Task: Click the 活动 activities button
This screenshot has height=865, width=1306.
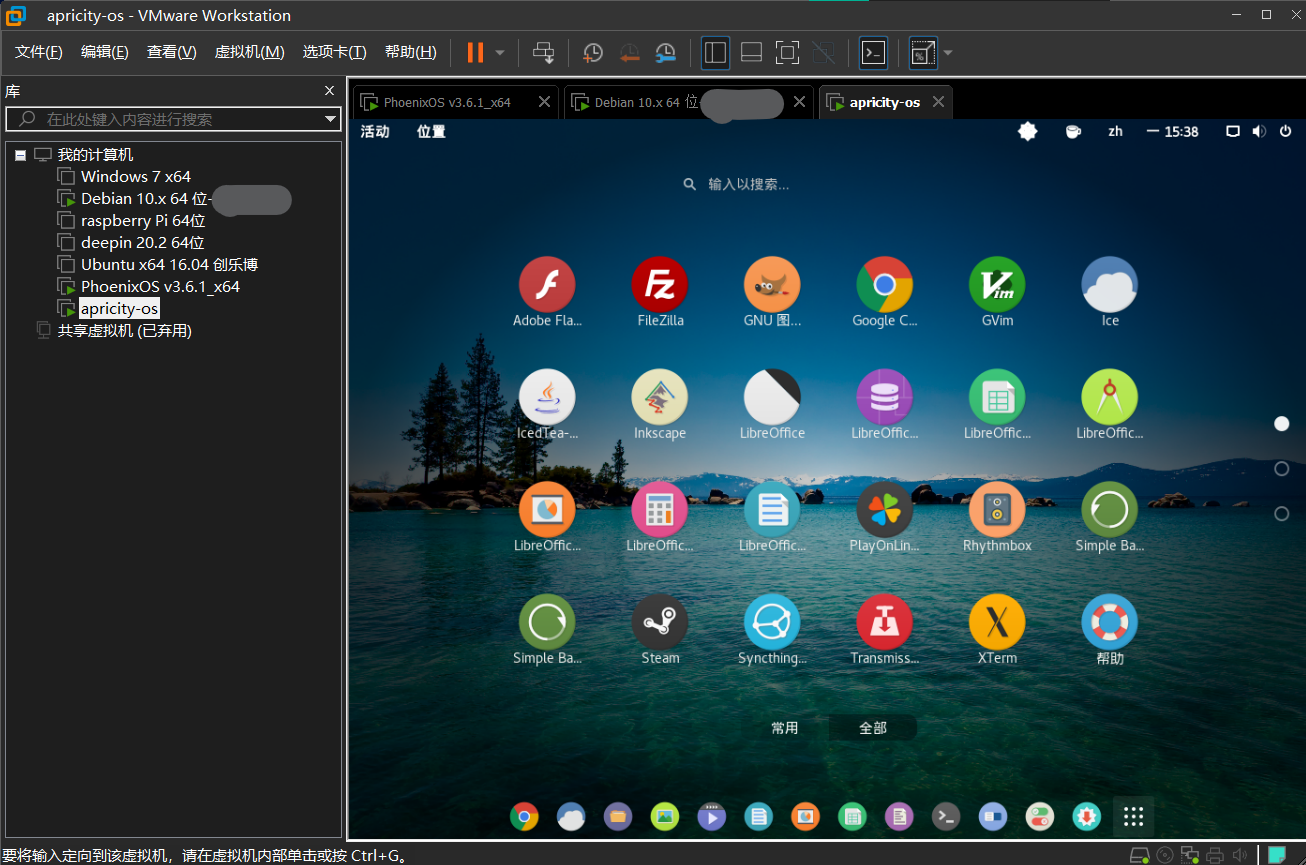Action: point(375,132)
